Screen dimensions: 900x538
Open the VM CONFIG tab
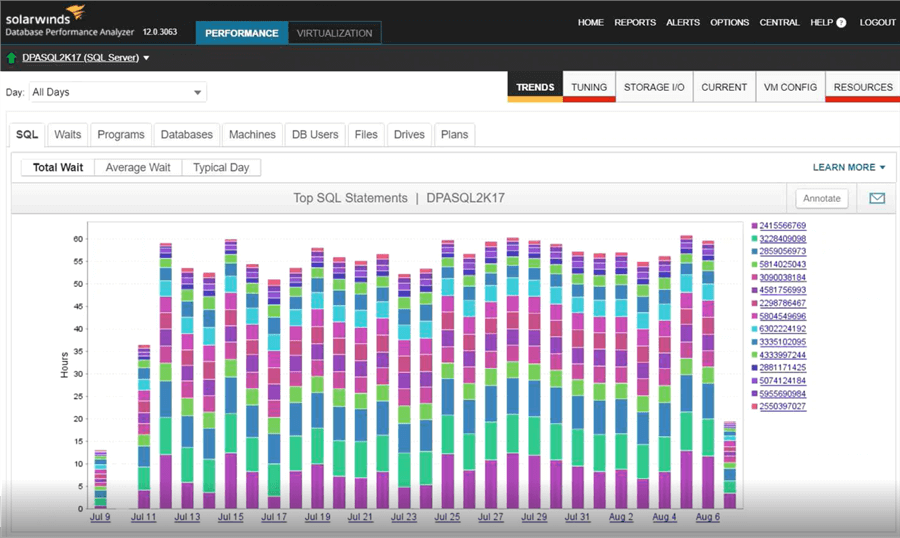click(x=790, y=87)
